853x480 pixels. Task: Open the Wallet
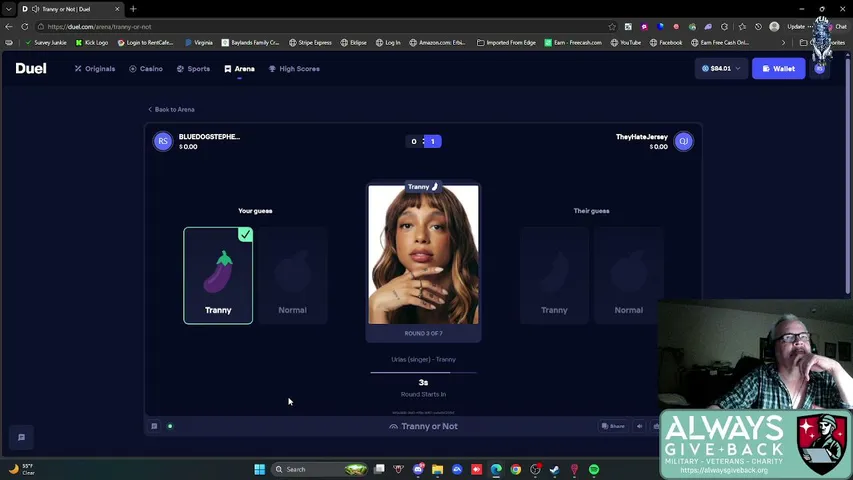click(x=778, y=69)
